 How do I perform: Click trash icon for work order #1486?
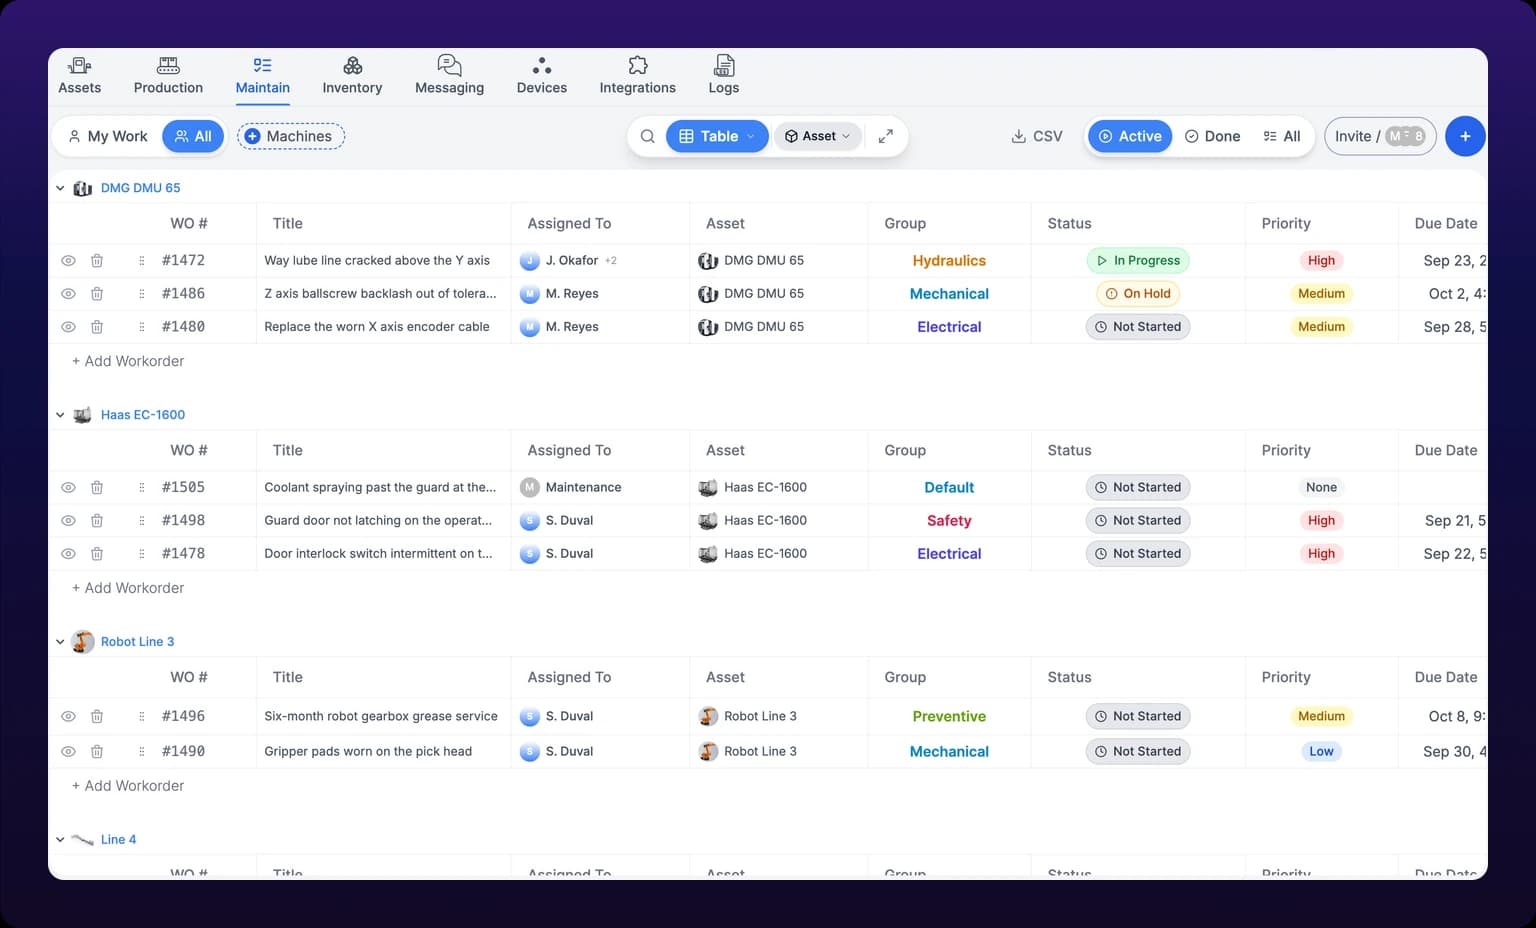pyautogui.click(x=97, y=293)
